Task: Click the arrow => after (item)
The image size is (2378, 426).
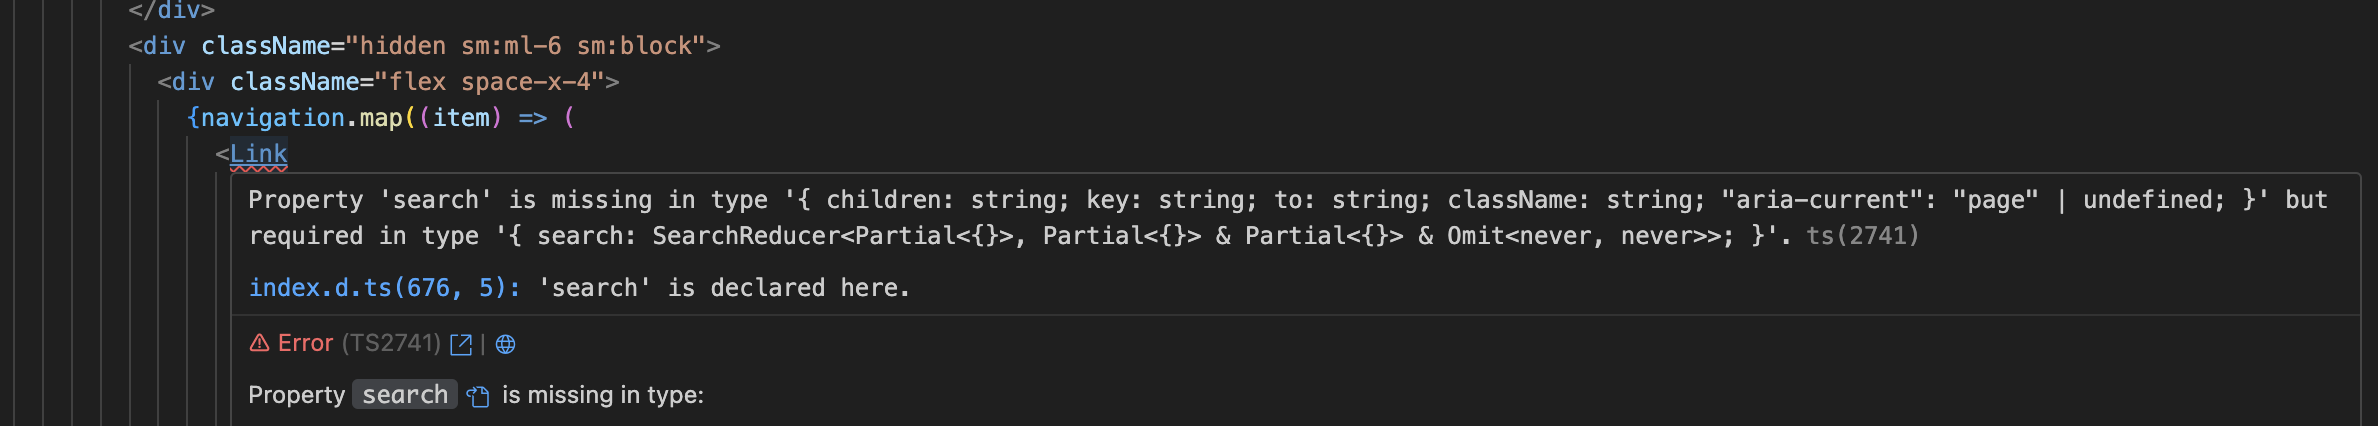Action: pyautogui.click(x=532, y=118)
